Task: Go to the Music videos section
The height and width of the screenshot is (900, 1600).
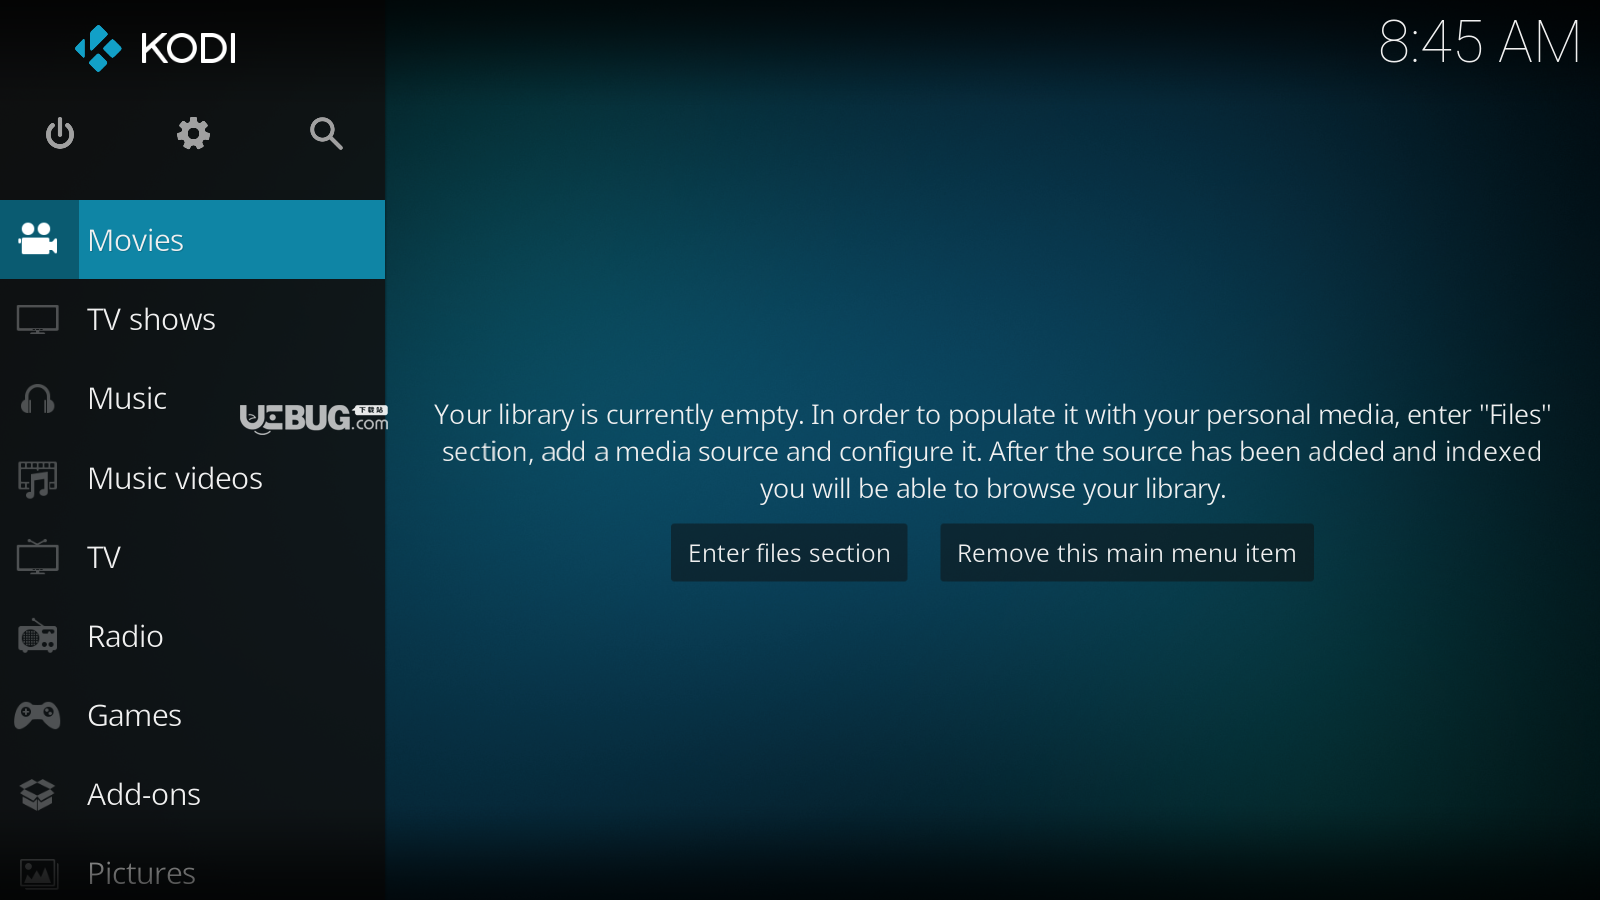Action: tap(175, 479)
